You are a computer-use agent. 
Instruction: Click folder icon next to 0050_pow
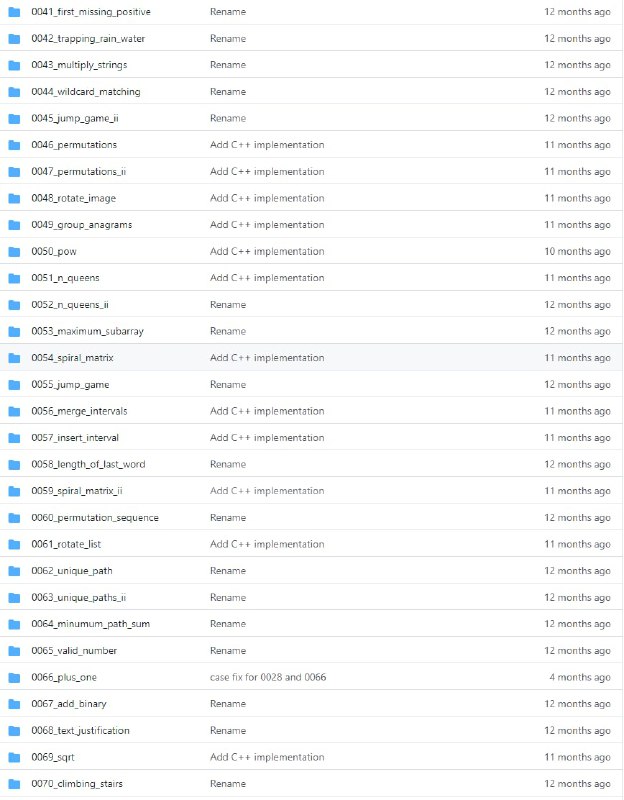pos(14,251)
